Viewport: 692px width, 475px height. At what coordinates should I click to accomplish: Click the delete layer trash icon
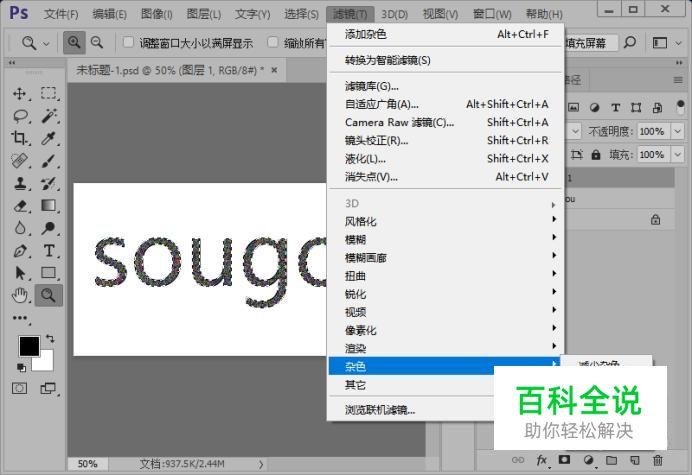(658, 460)
